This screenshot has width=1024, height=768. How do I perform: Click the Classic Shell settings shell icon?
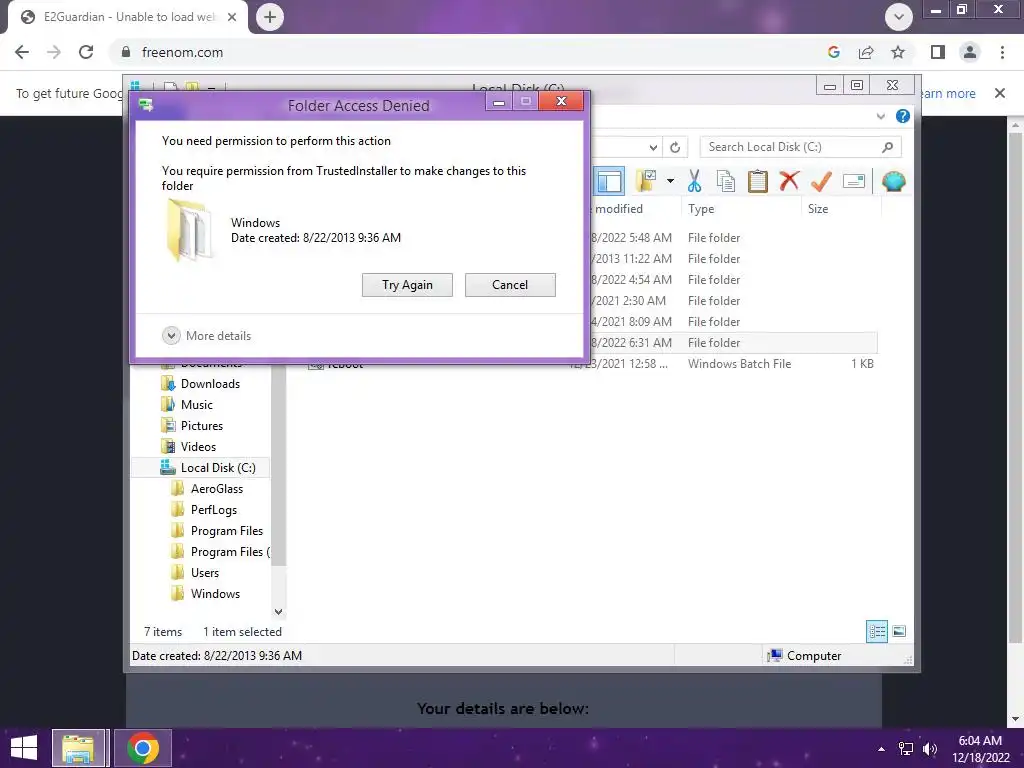click(893, 181)
